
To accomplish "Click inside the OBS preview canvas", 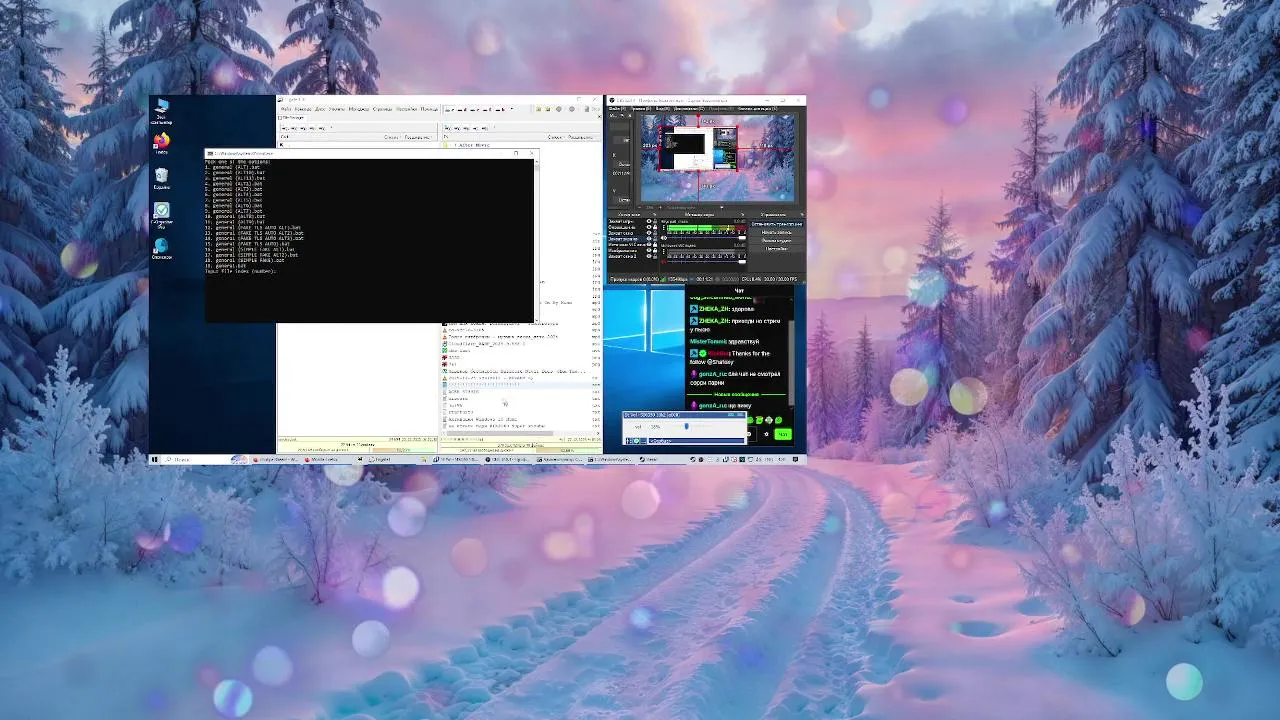I will pyautogui.click(x=717, y=158).
